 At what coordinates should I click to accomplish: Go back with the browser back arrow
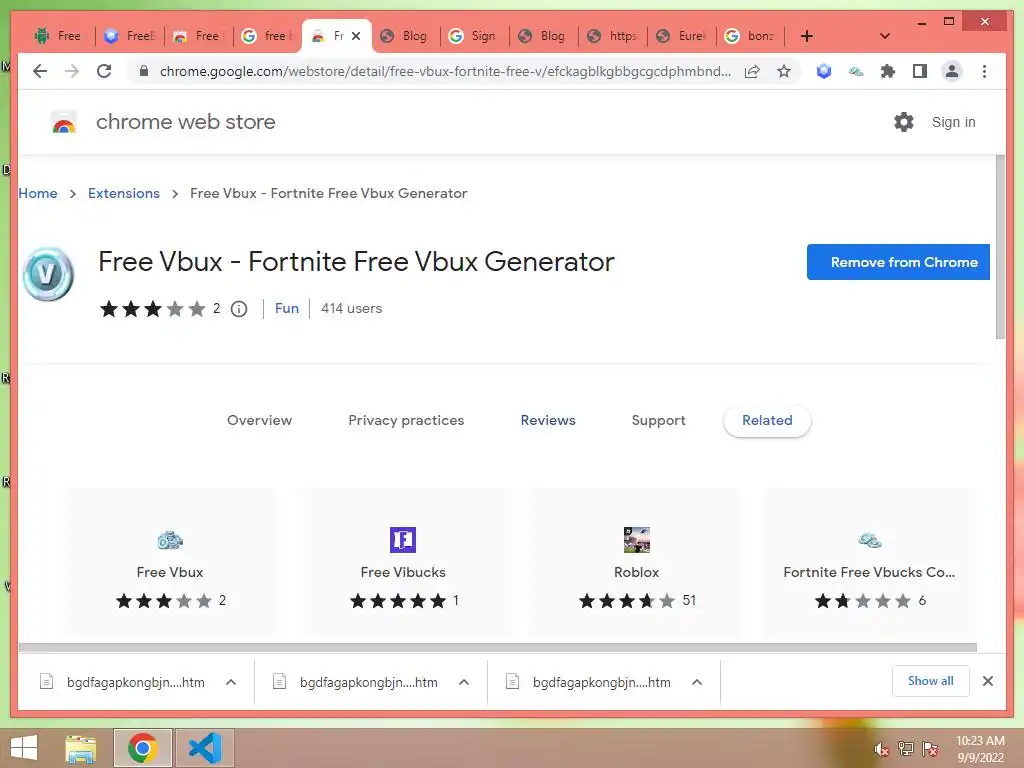click(40, 71)
